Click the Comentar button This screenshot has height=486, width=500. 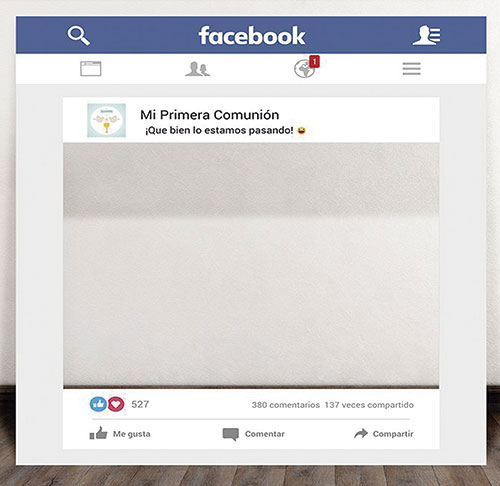tap(254, 434)
